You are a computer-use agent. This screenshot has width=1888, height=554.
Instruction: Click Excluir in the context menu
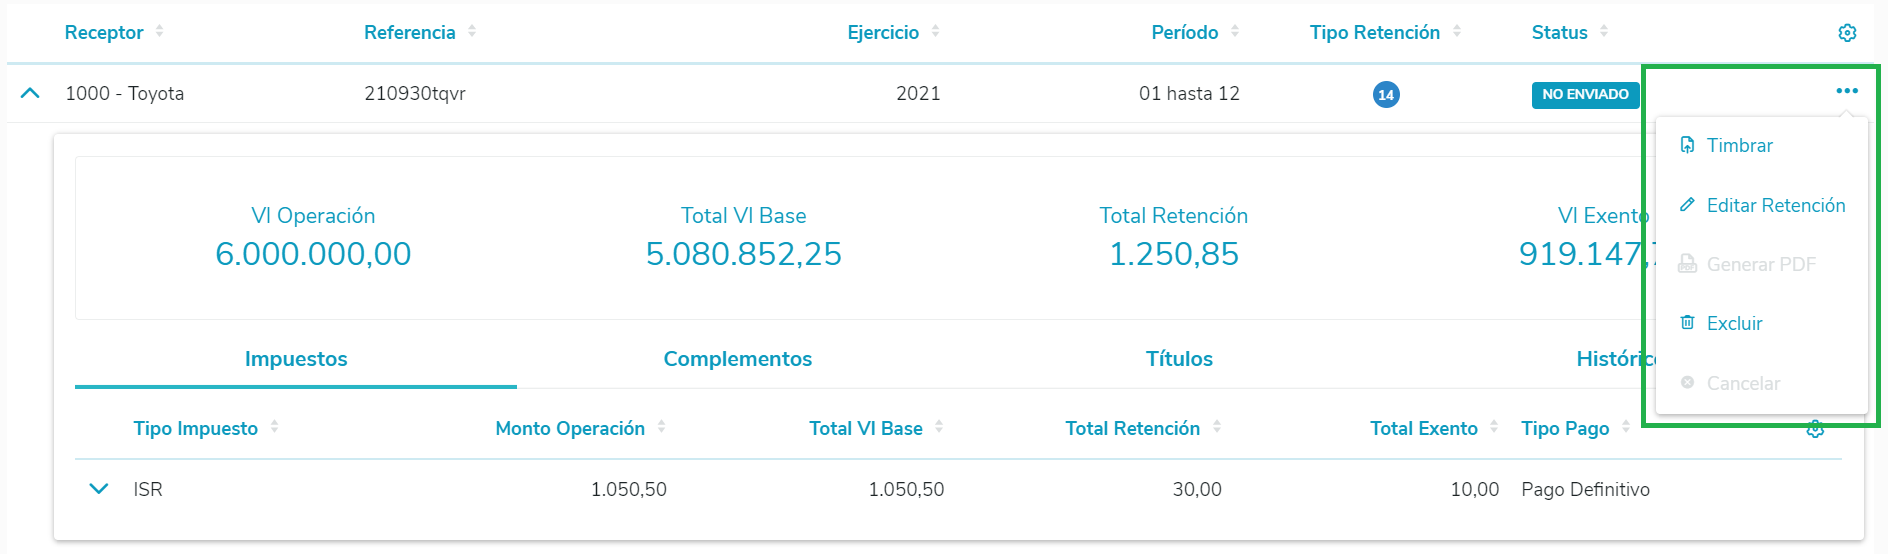coord(1734,323)
